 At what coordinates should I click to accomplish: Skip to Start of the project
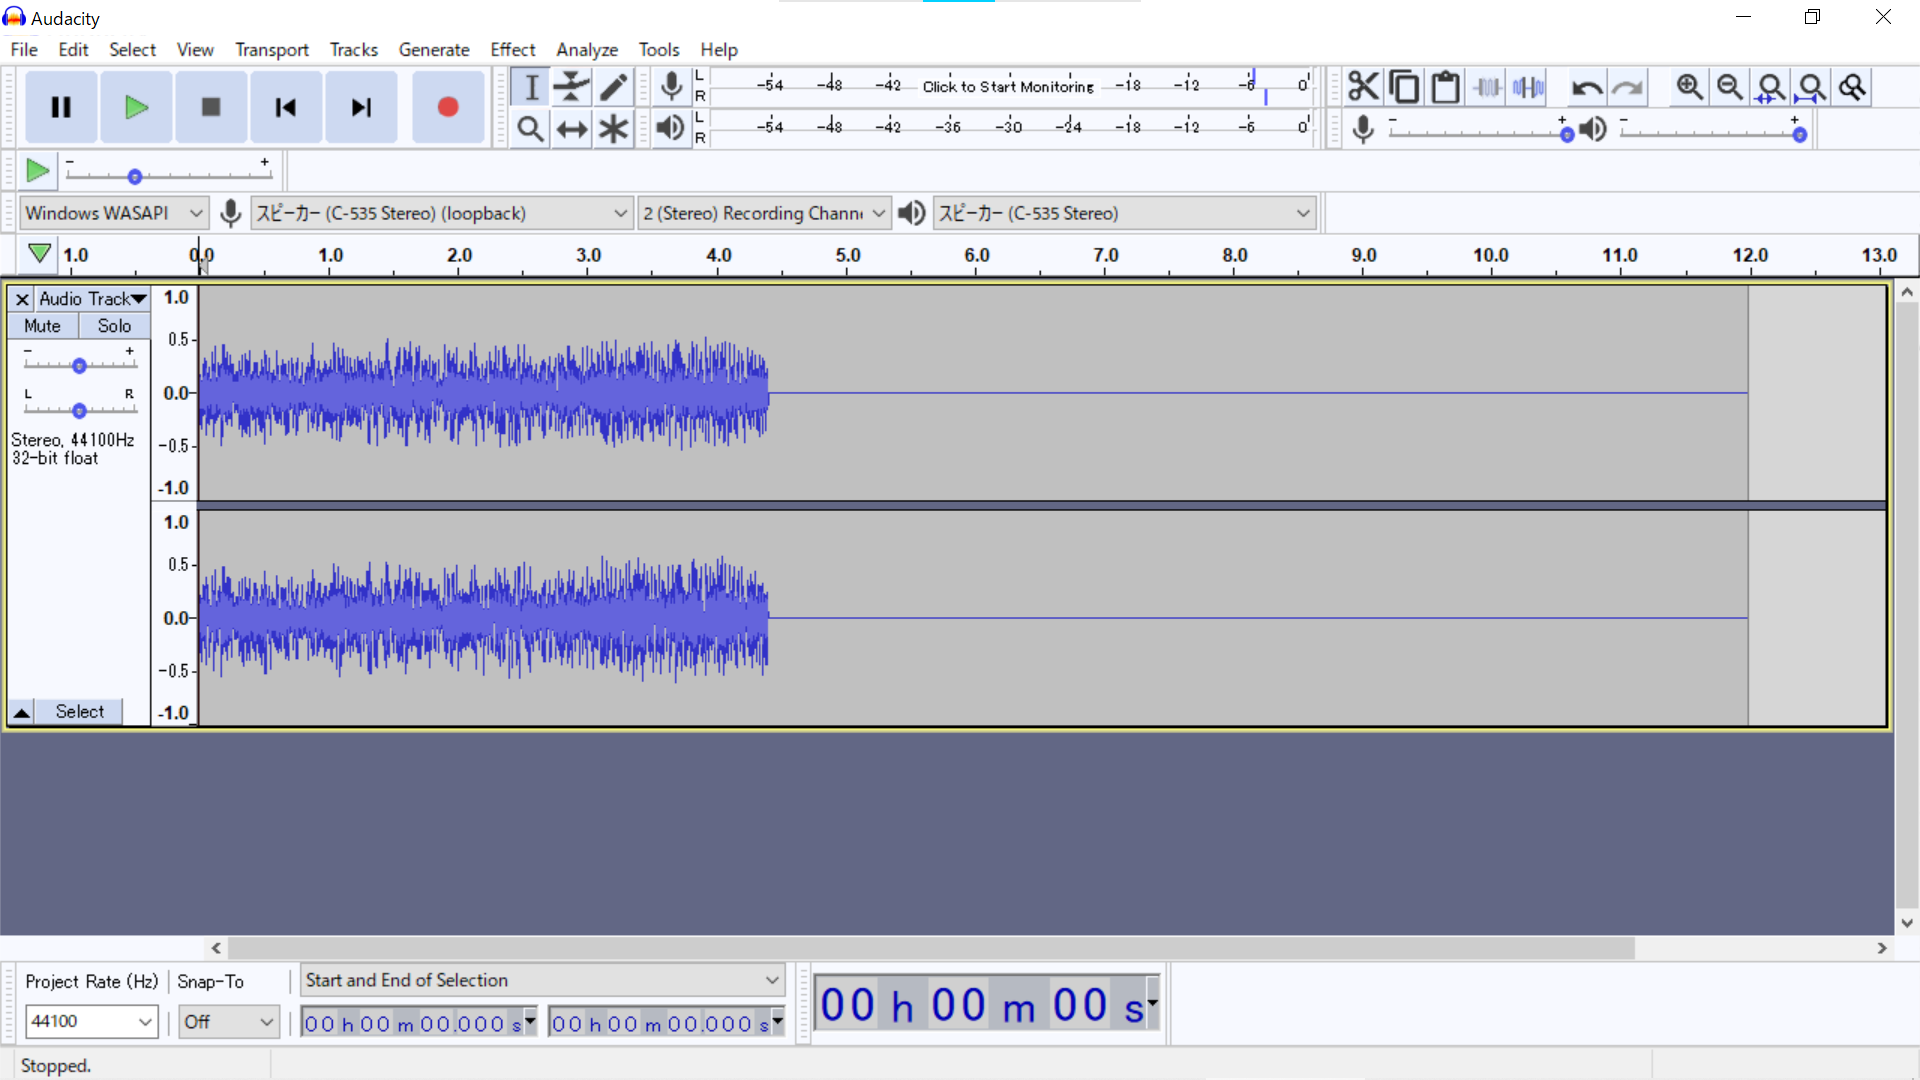click(x=286, y=107)
